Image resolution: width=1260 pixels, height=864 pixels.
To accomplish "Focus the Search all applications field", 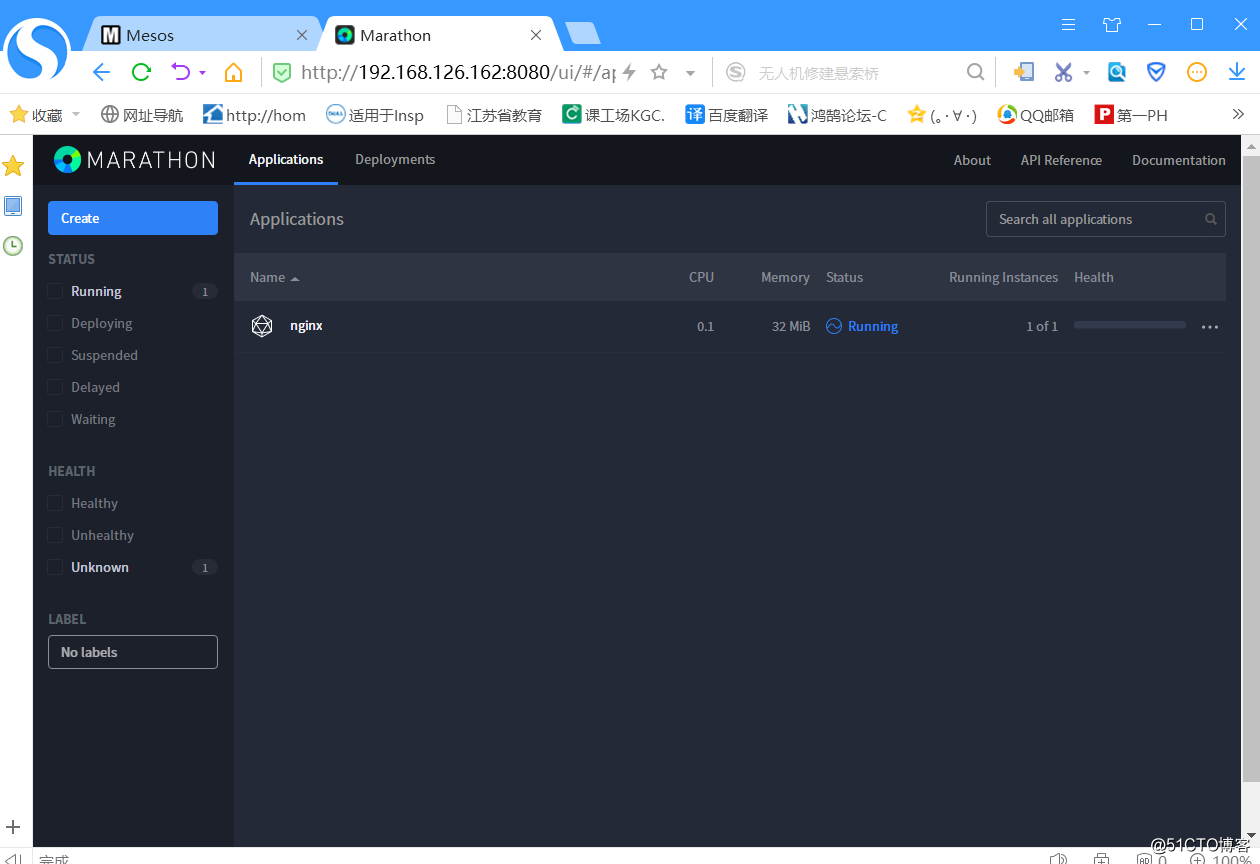I will pos(1106,219).
